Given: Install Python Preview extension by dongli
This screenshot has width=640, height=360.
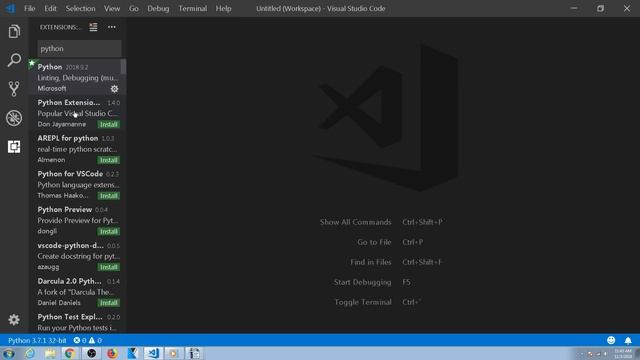Looking at the screenshot, I should pyautogui.click(x=109, y=231).
